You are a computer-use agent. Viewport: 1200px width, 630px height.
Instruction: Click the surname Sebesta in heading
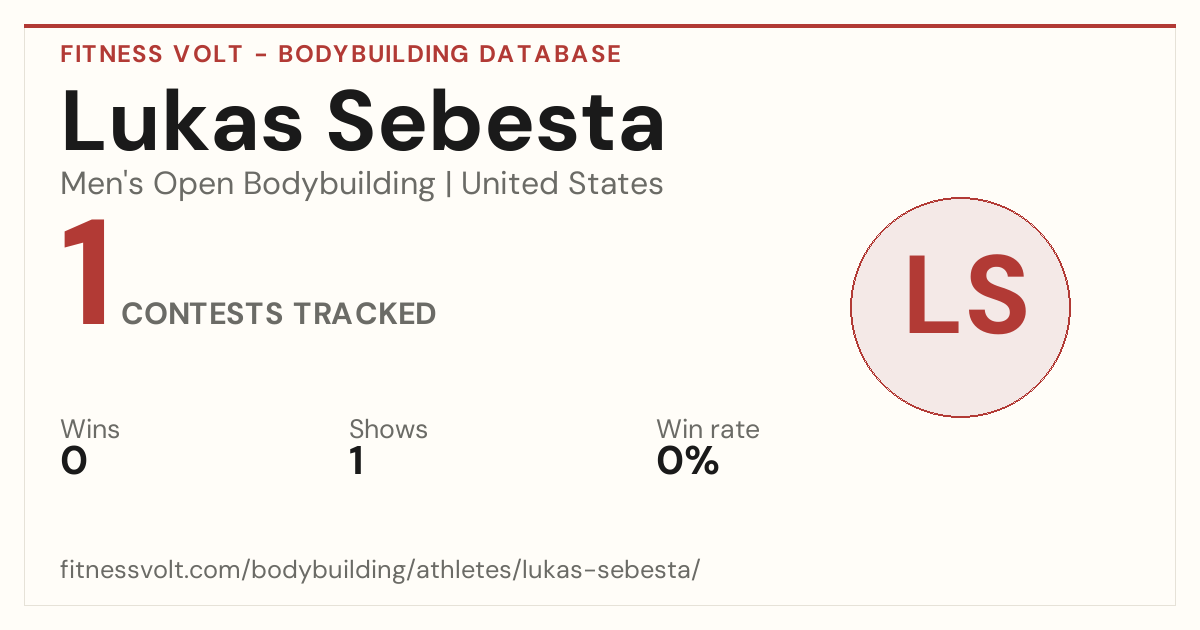tap(497, 121)
